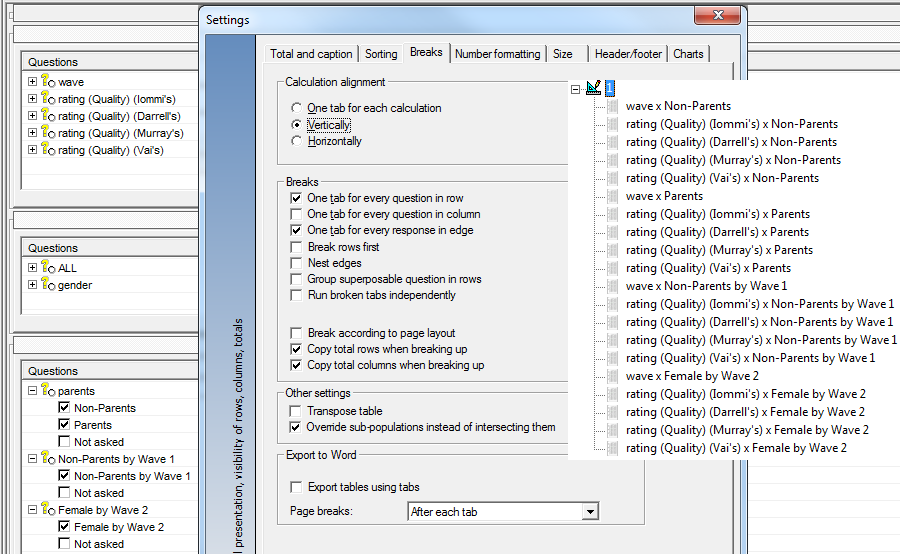Screen dimensions: 900x554
Task: Click the question icon beside rating (Quality) (Iommi's)
Action: pos(48,99)
